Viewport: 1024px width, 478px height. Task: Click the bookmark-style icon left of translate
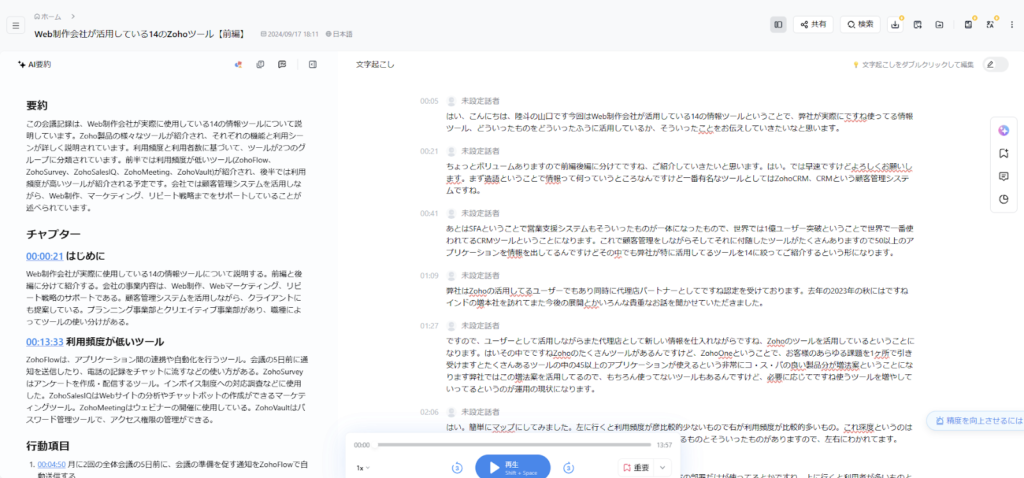pyautogui.click(x=968, y=25)
